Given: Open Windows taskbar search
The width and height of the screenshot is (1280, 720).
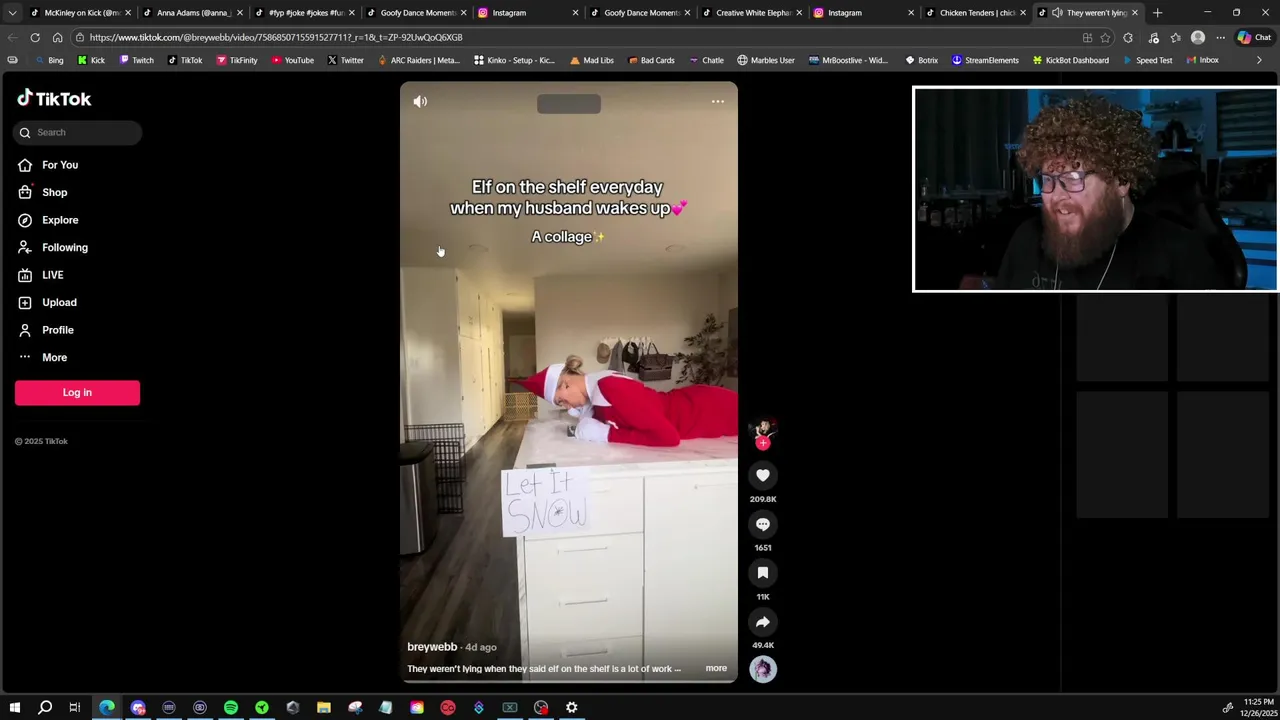Looking at the screenshot, I should click(45, 707).
